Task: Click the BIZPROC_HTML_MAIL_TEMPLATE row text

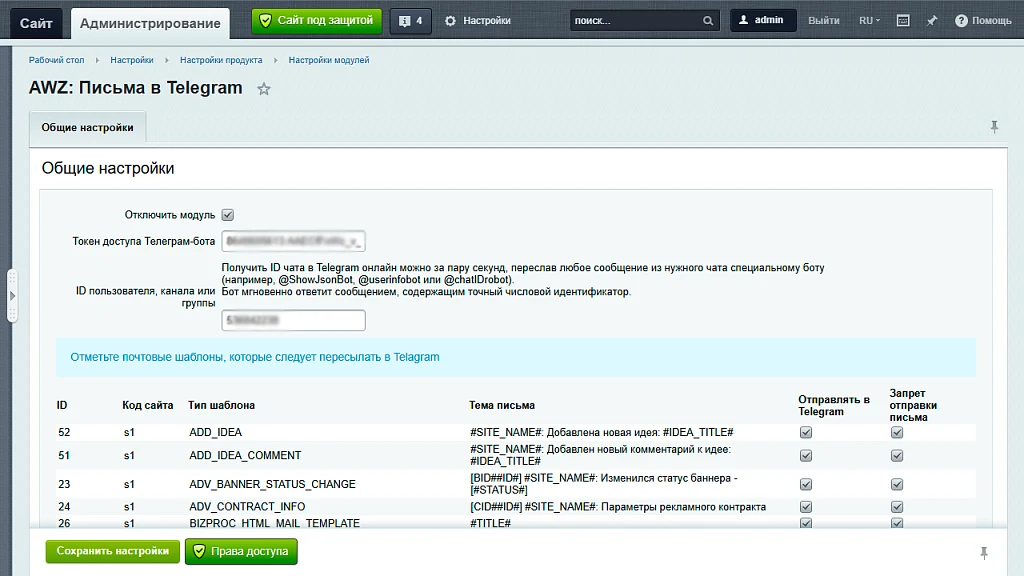Action: [274, 523]
